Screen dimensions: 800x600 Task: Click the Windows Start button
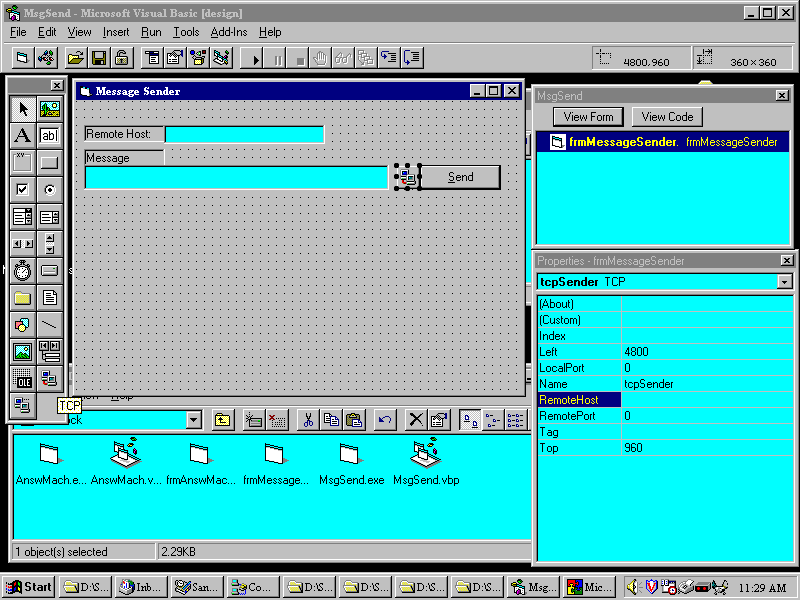(x=29, y=586)
